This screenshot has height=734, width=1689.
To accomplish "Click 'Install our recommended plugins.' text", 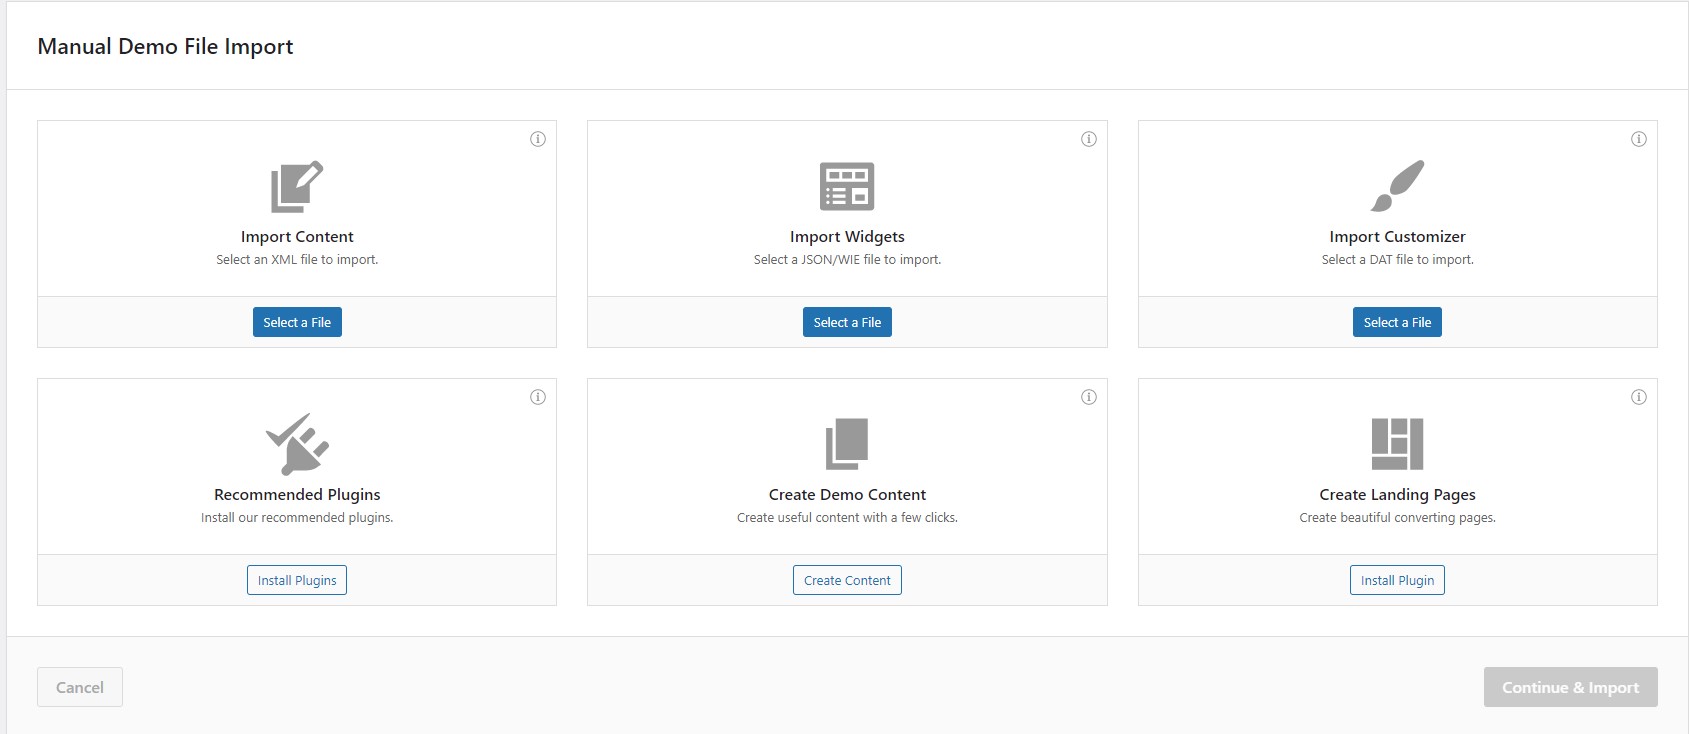I will [297, 518].
